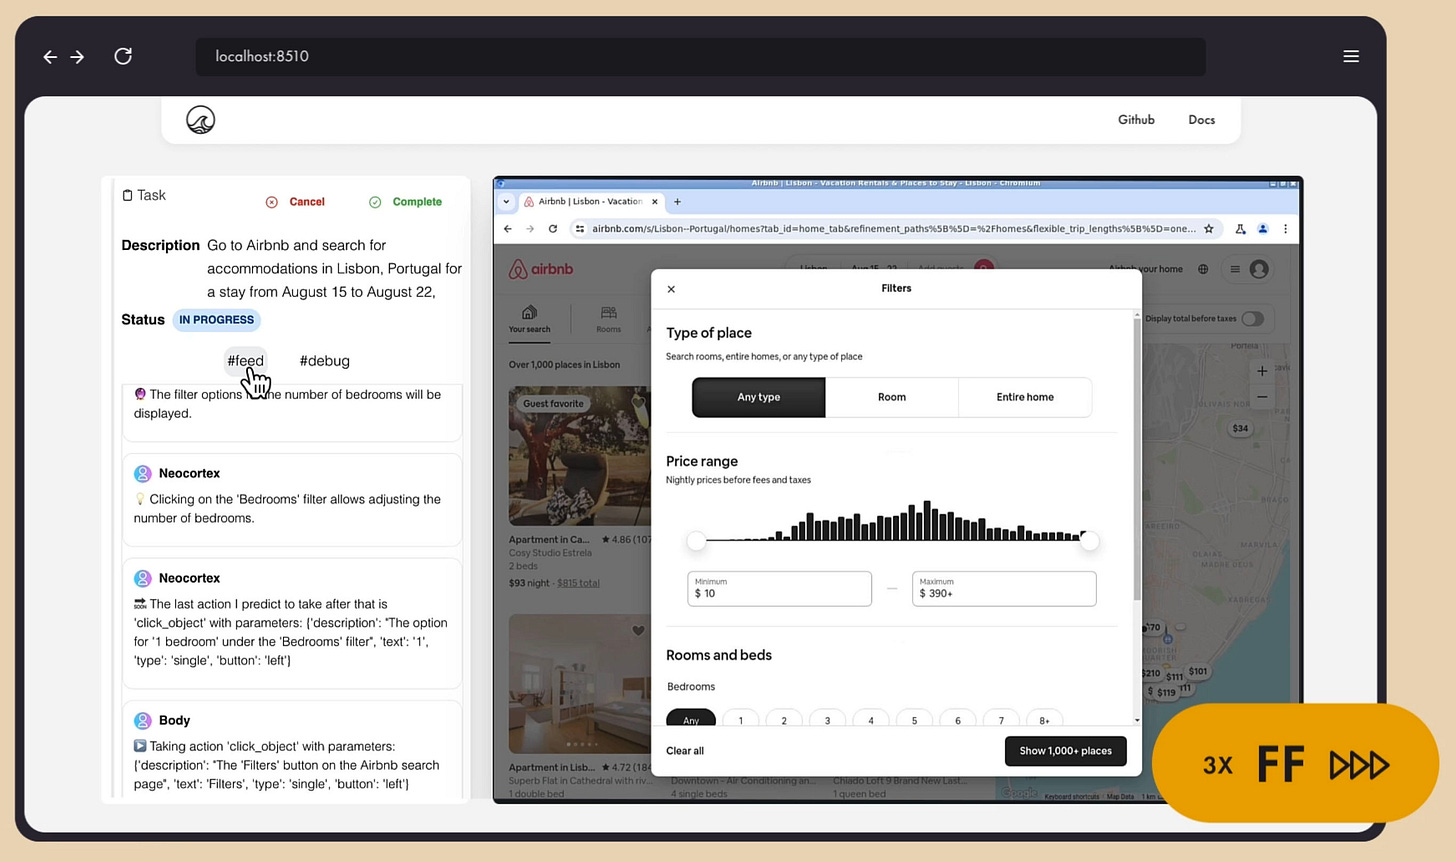1456x862 pixels.
Task: Select 1 bedroom option
Action: pos(740,718)
